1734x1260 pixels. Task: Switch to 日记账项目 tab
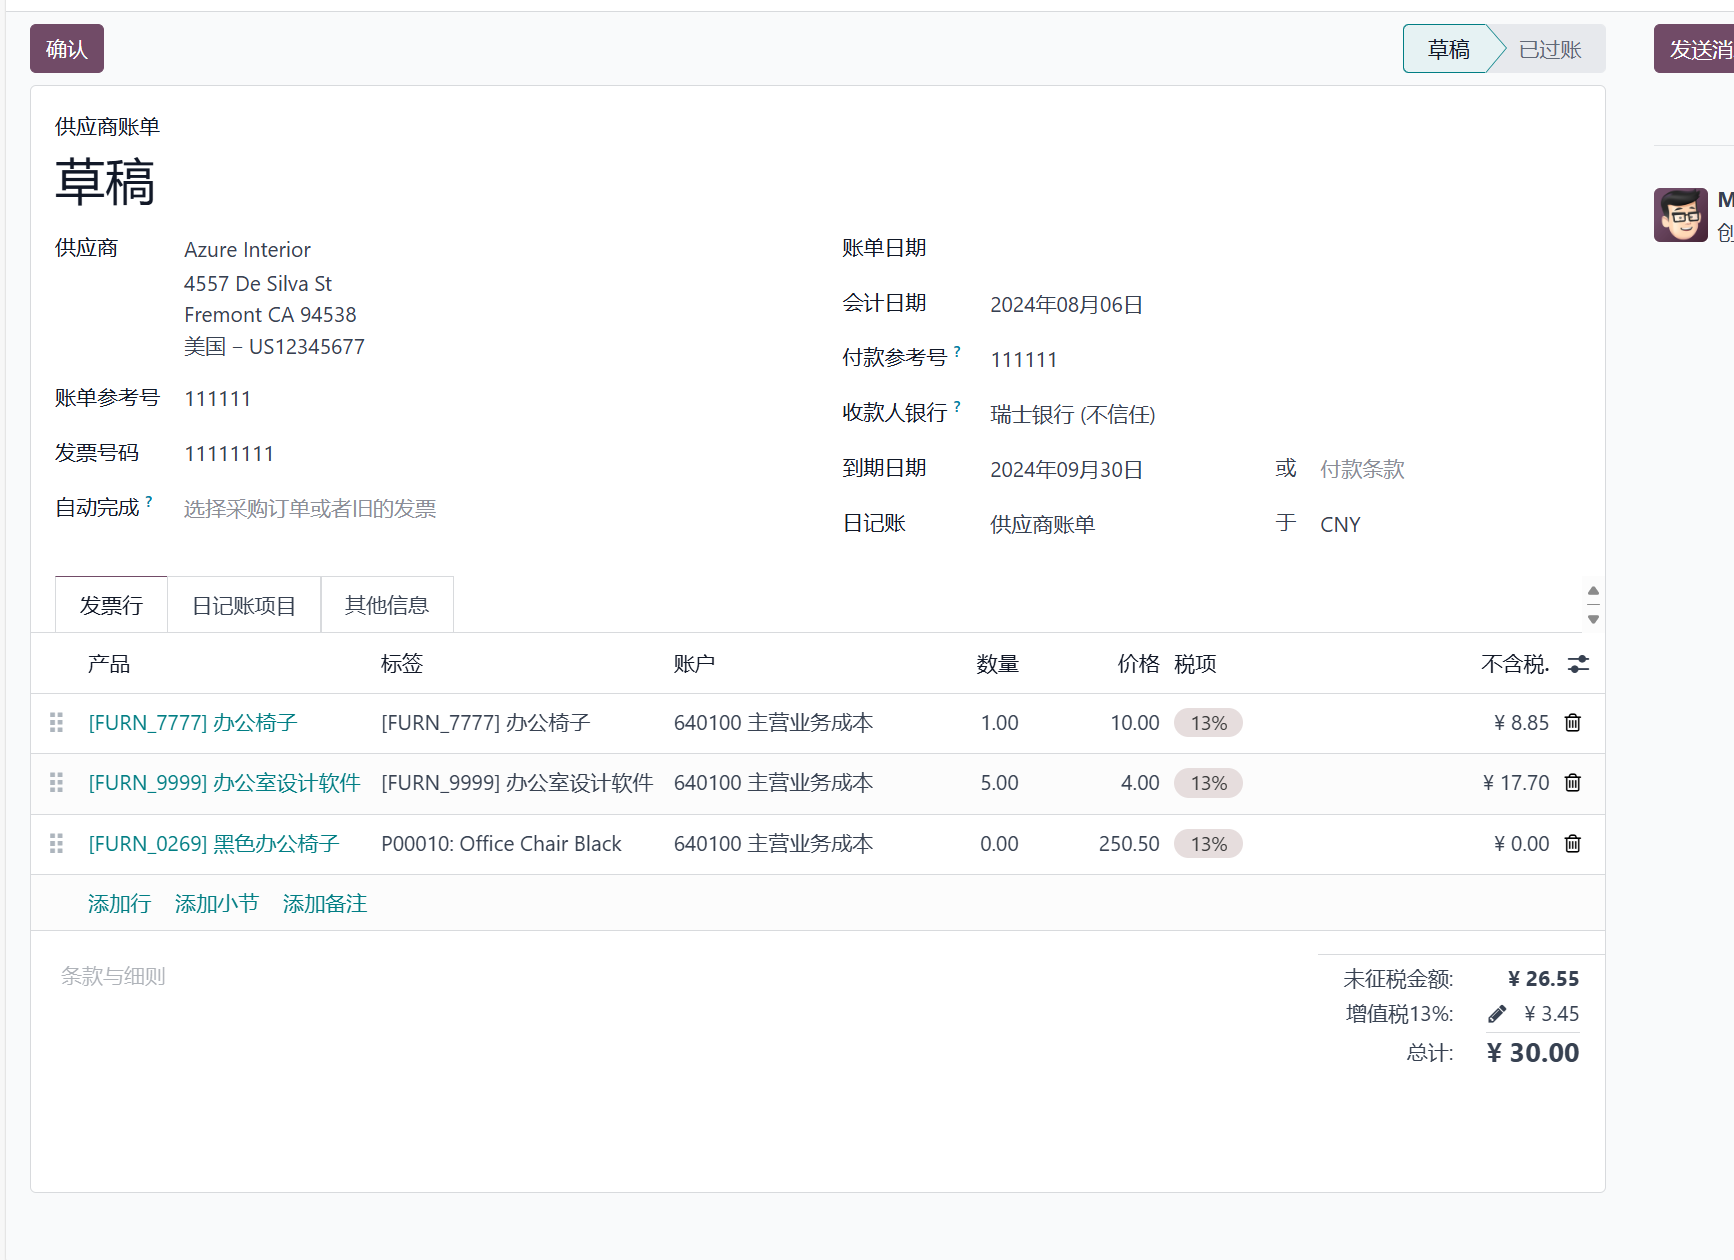244,606
